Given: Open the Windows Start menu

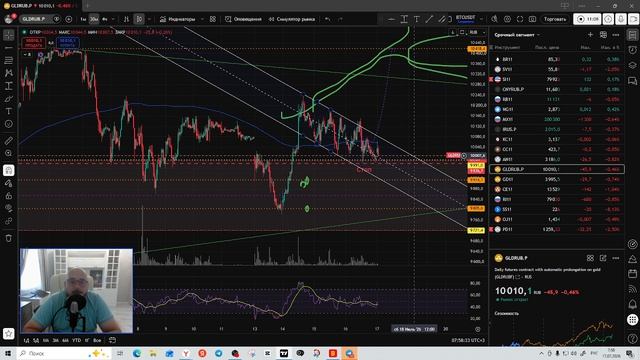Looking at the screenshot, I should point(8,353).
